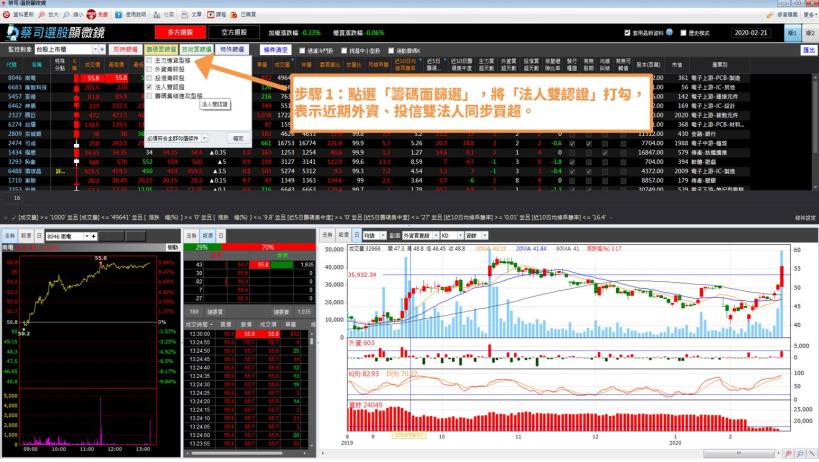Click the 條件清空 button
Screen dimensions: 819x462
pyautogui.click(x=275, y=50)
